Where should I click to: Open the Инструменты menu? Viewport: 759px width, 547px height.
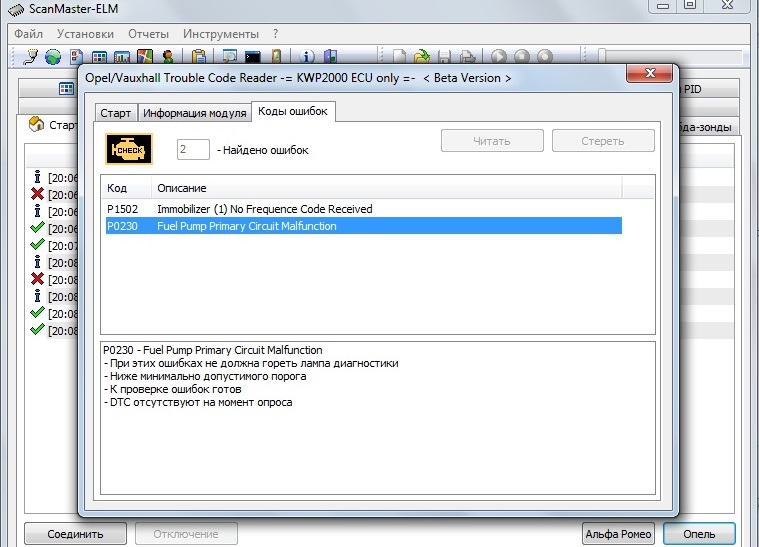tap(221, 34)
